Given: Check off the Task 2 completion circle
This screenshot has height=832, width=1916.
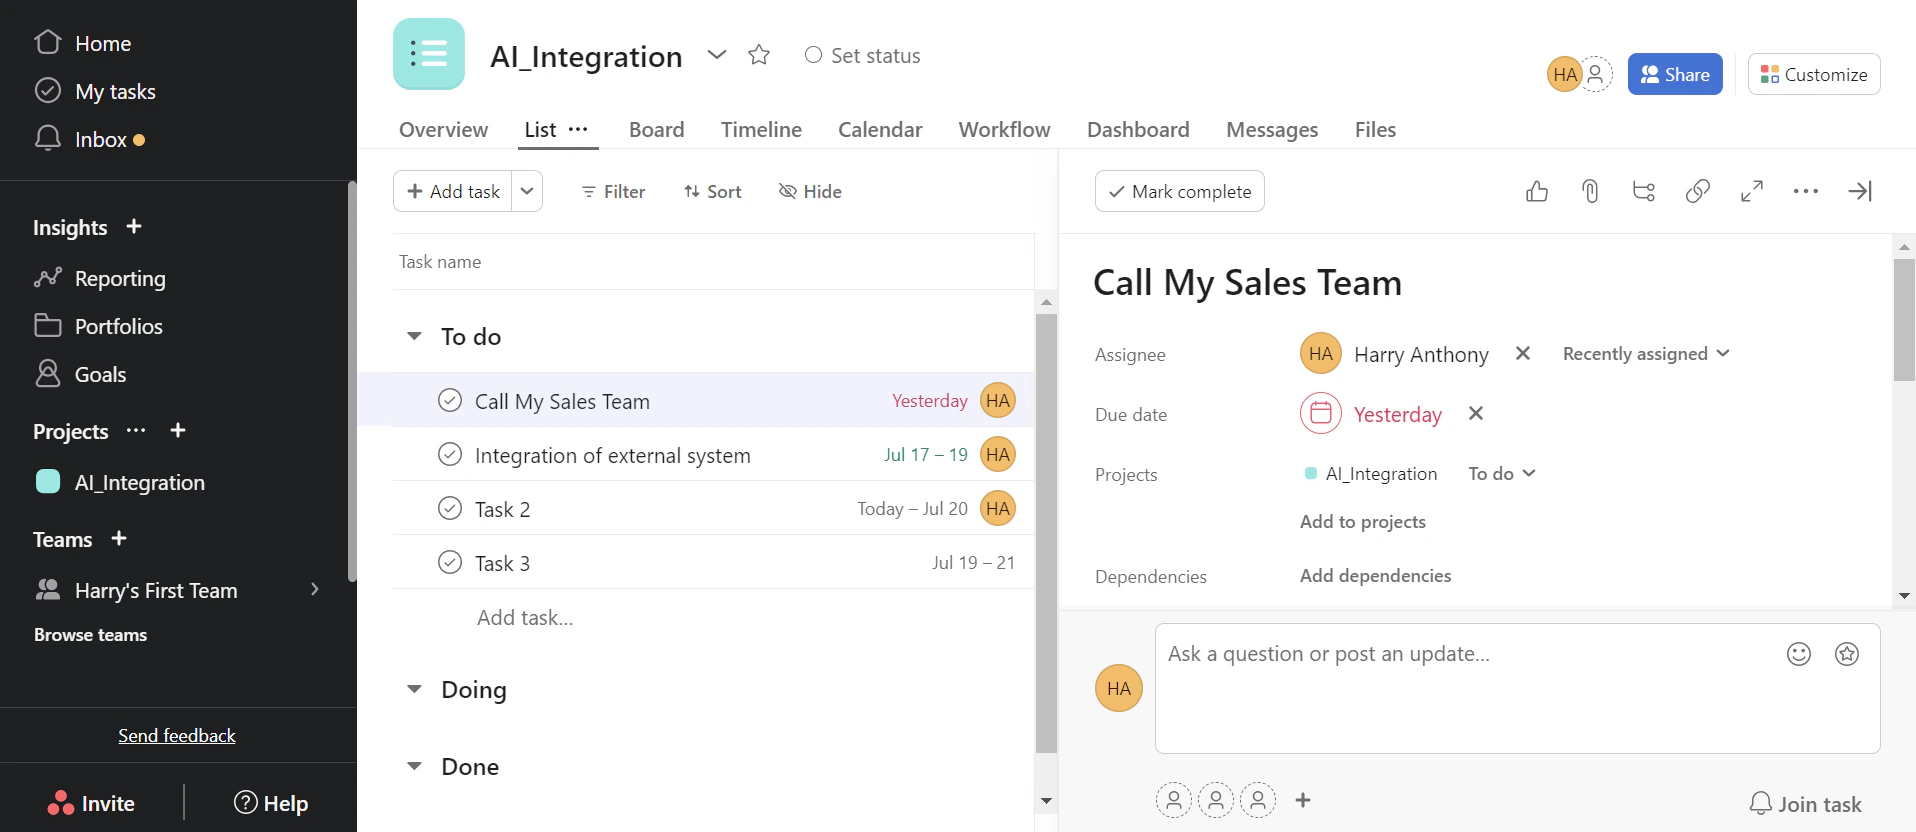Looking at the screenshot, I should tap(450, 509).
